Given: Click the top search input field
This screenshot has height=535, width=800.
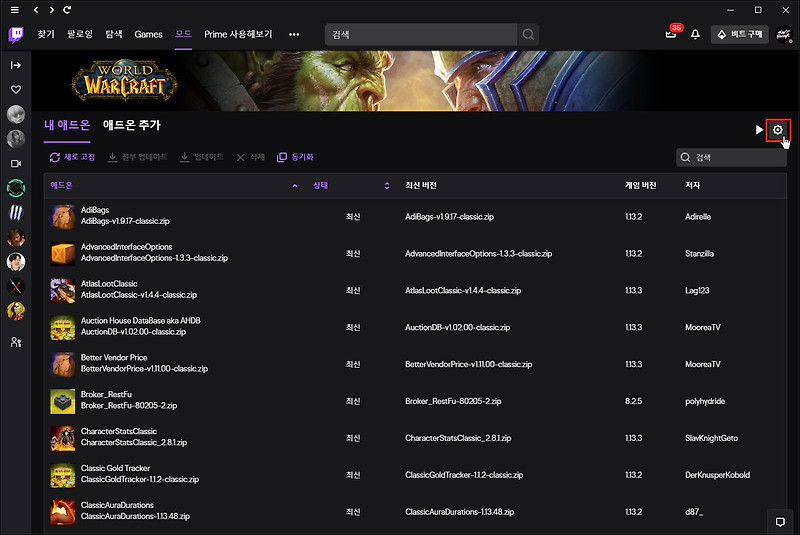Looking at the screenshot, I should point(421,35).
